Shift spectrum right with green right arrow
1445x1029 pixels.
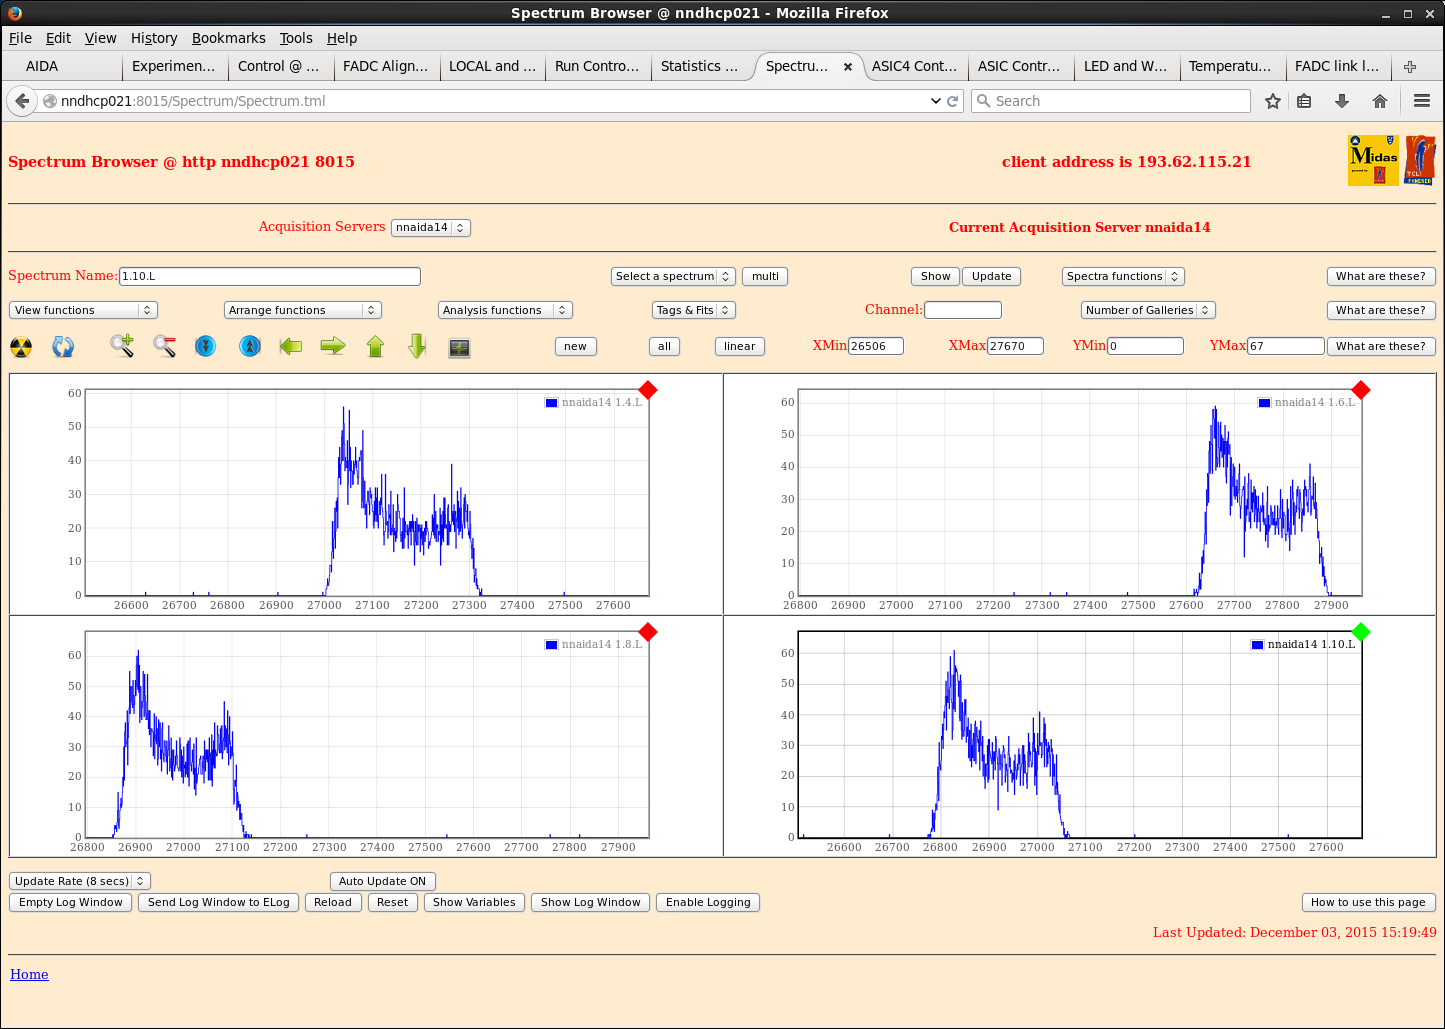333,346
